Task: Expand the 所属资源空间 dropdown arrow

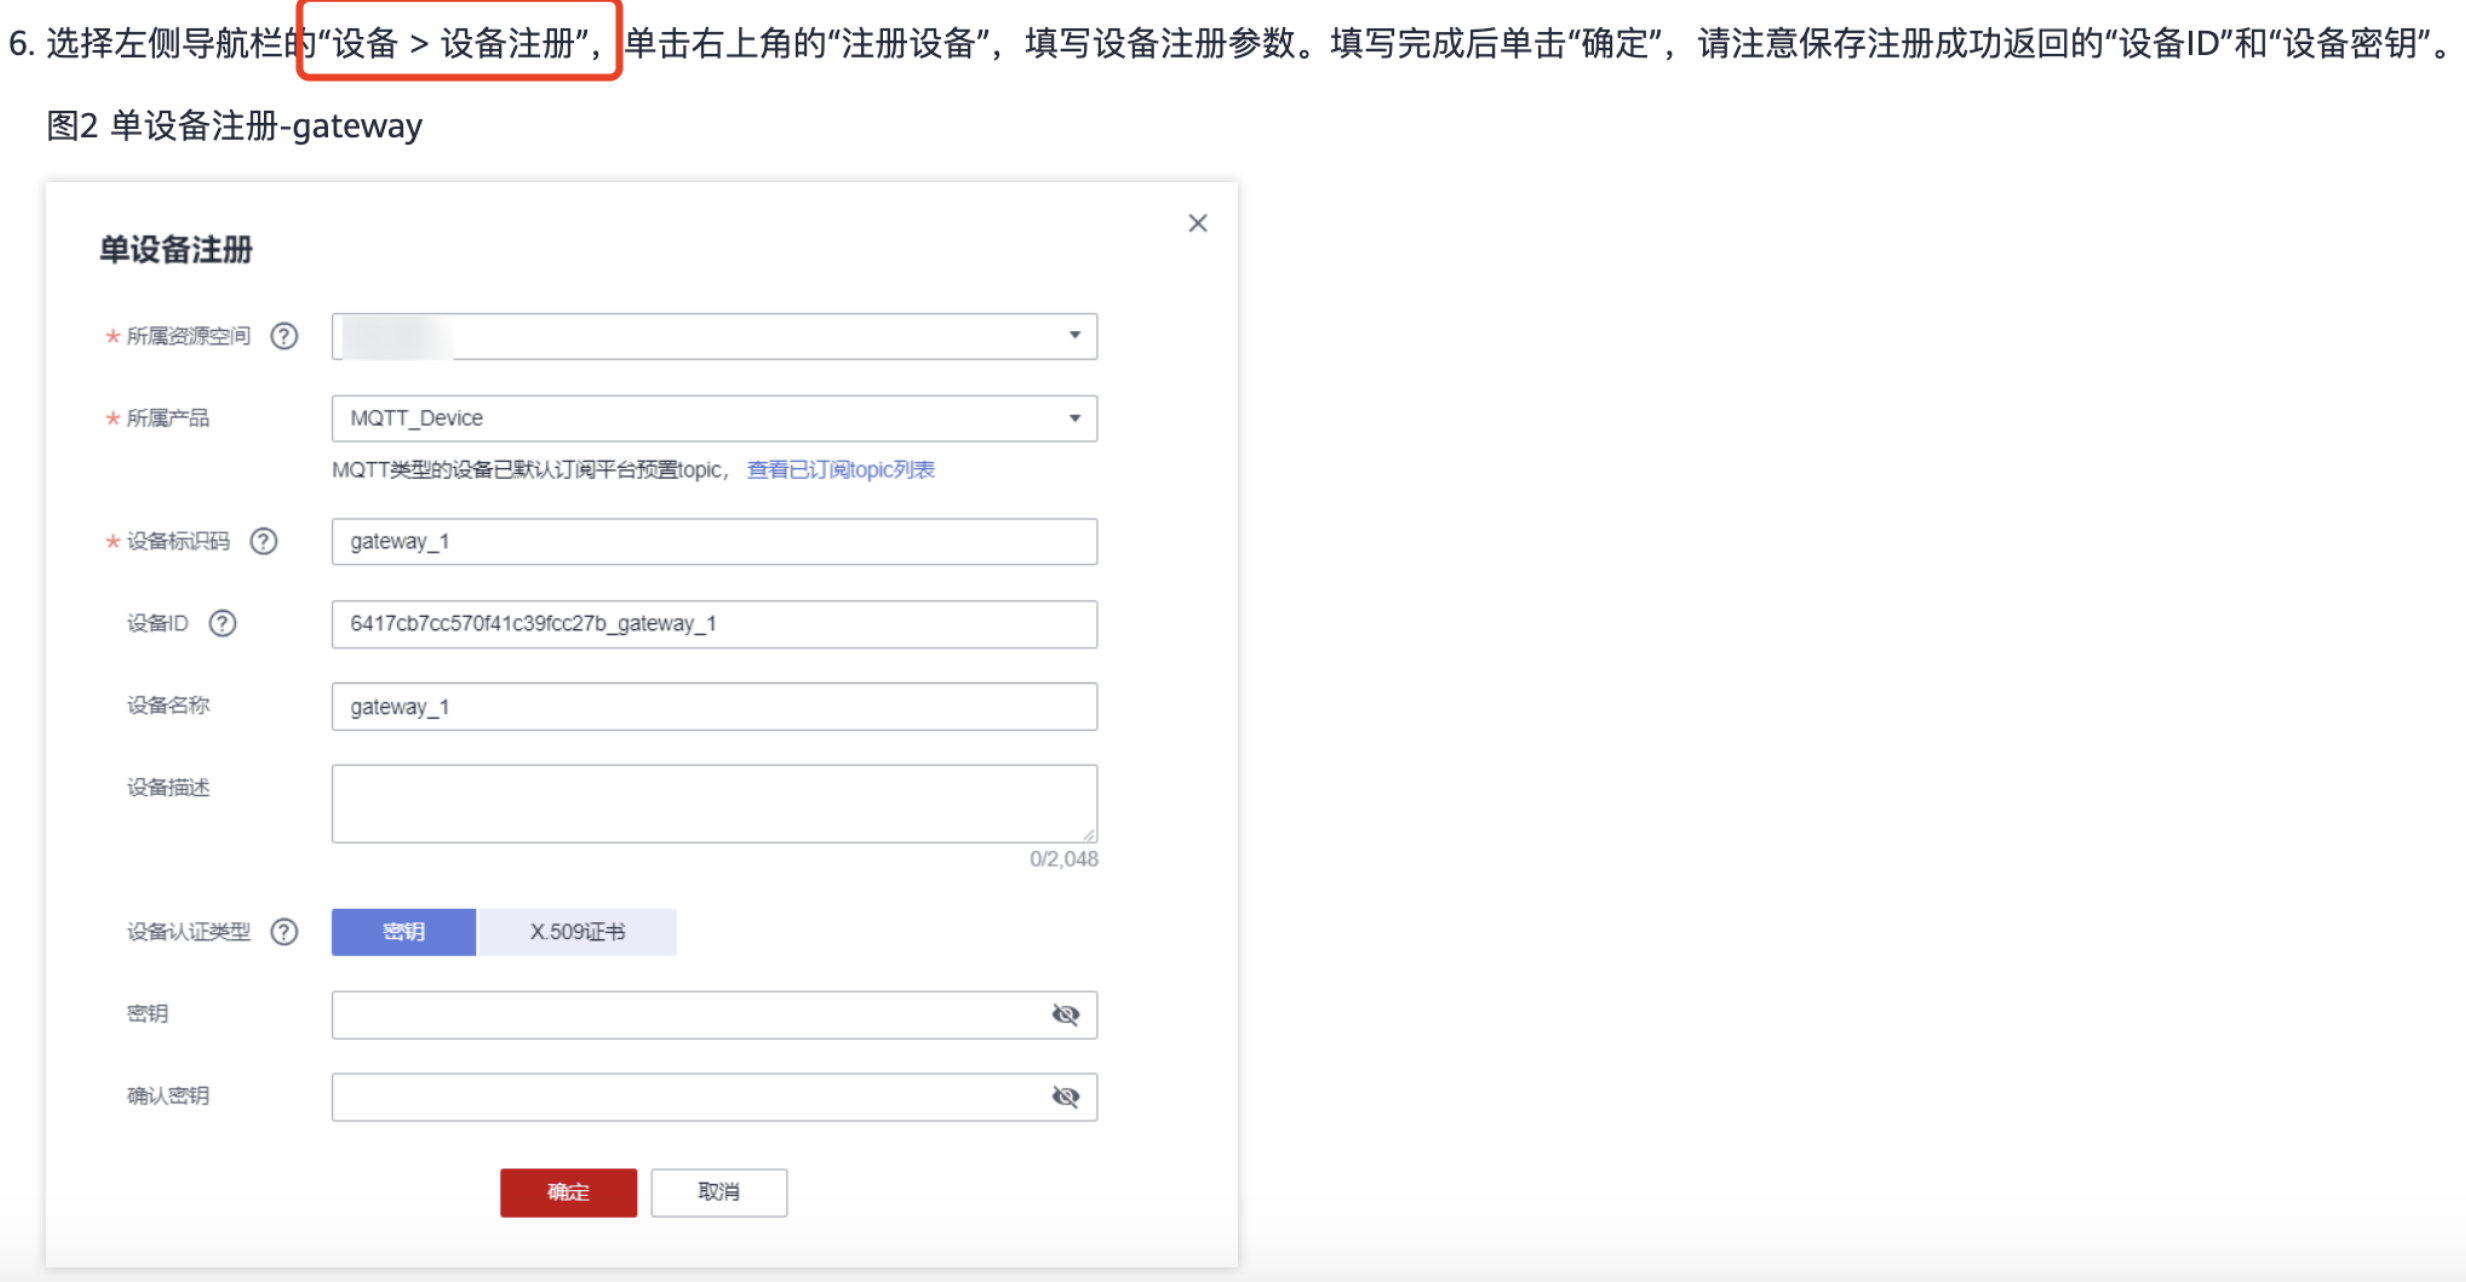Action: click(1075, 336)
